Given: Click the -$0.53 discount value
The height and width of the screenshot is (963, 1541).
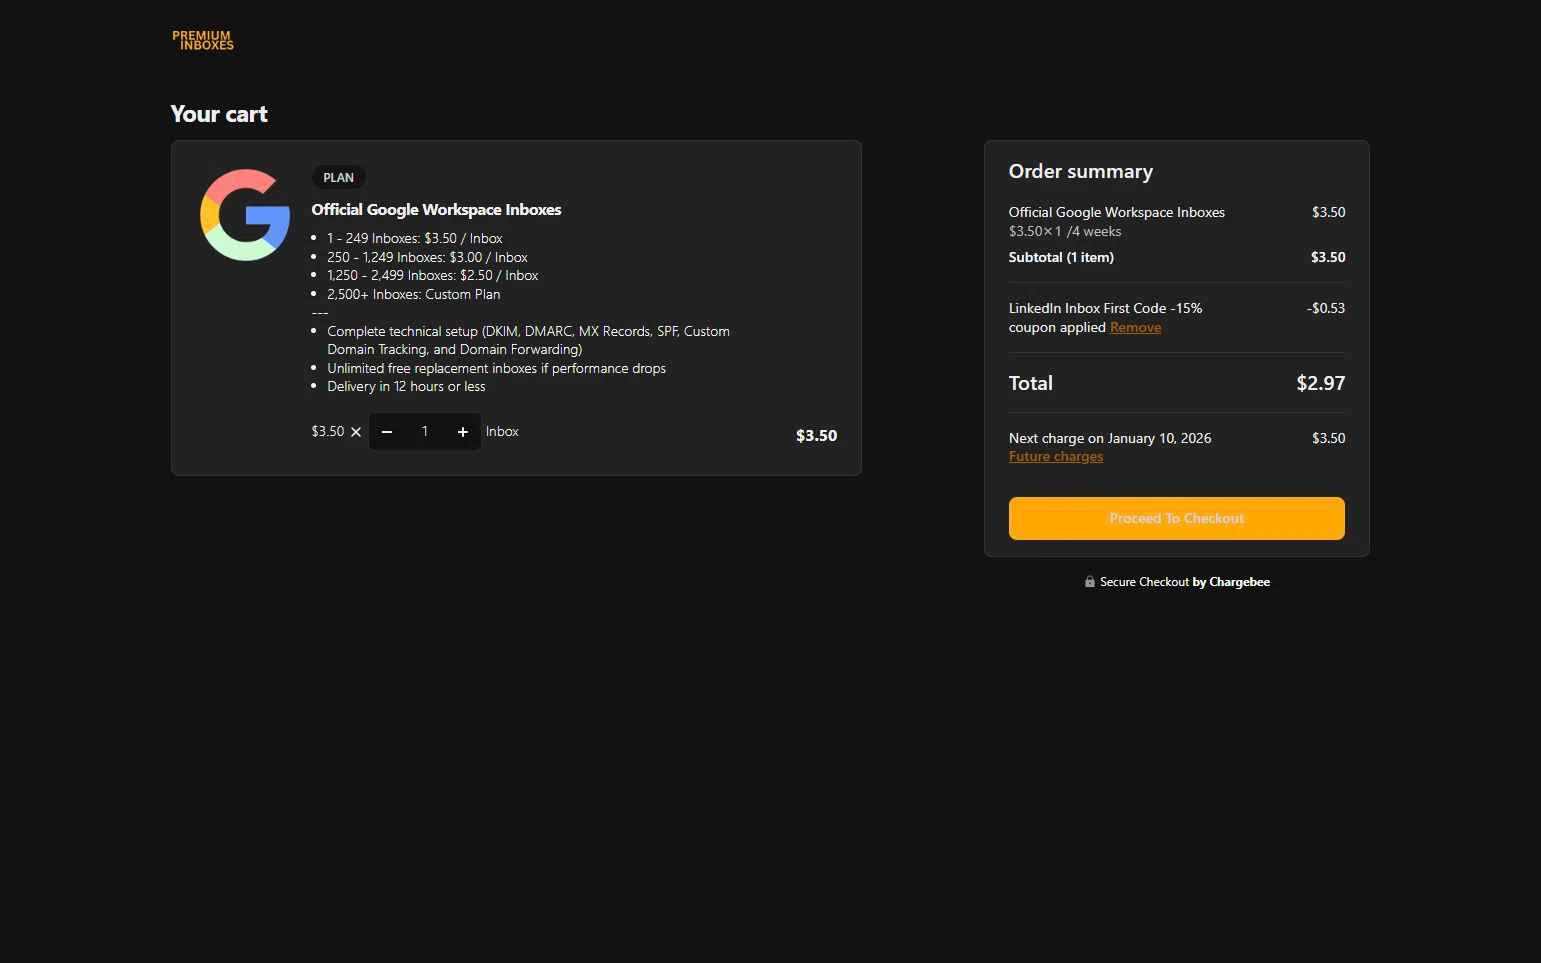Looking at the screenshot, I should tap(1326, 308).
